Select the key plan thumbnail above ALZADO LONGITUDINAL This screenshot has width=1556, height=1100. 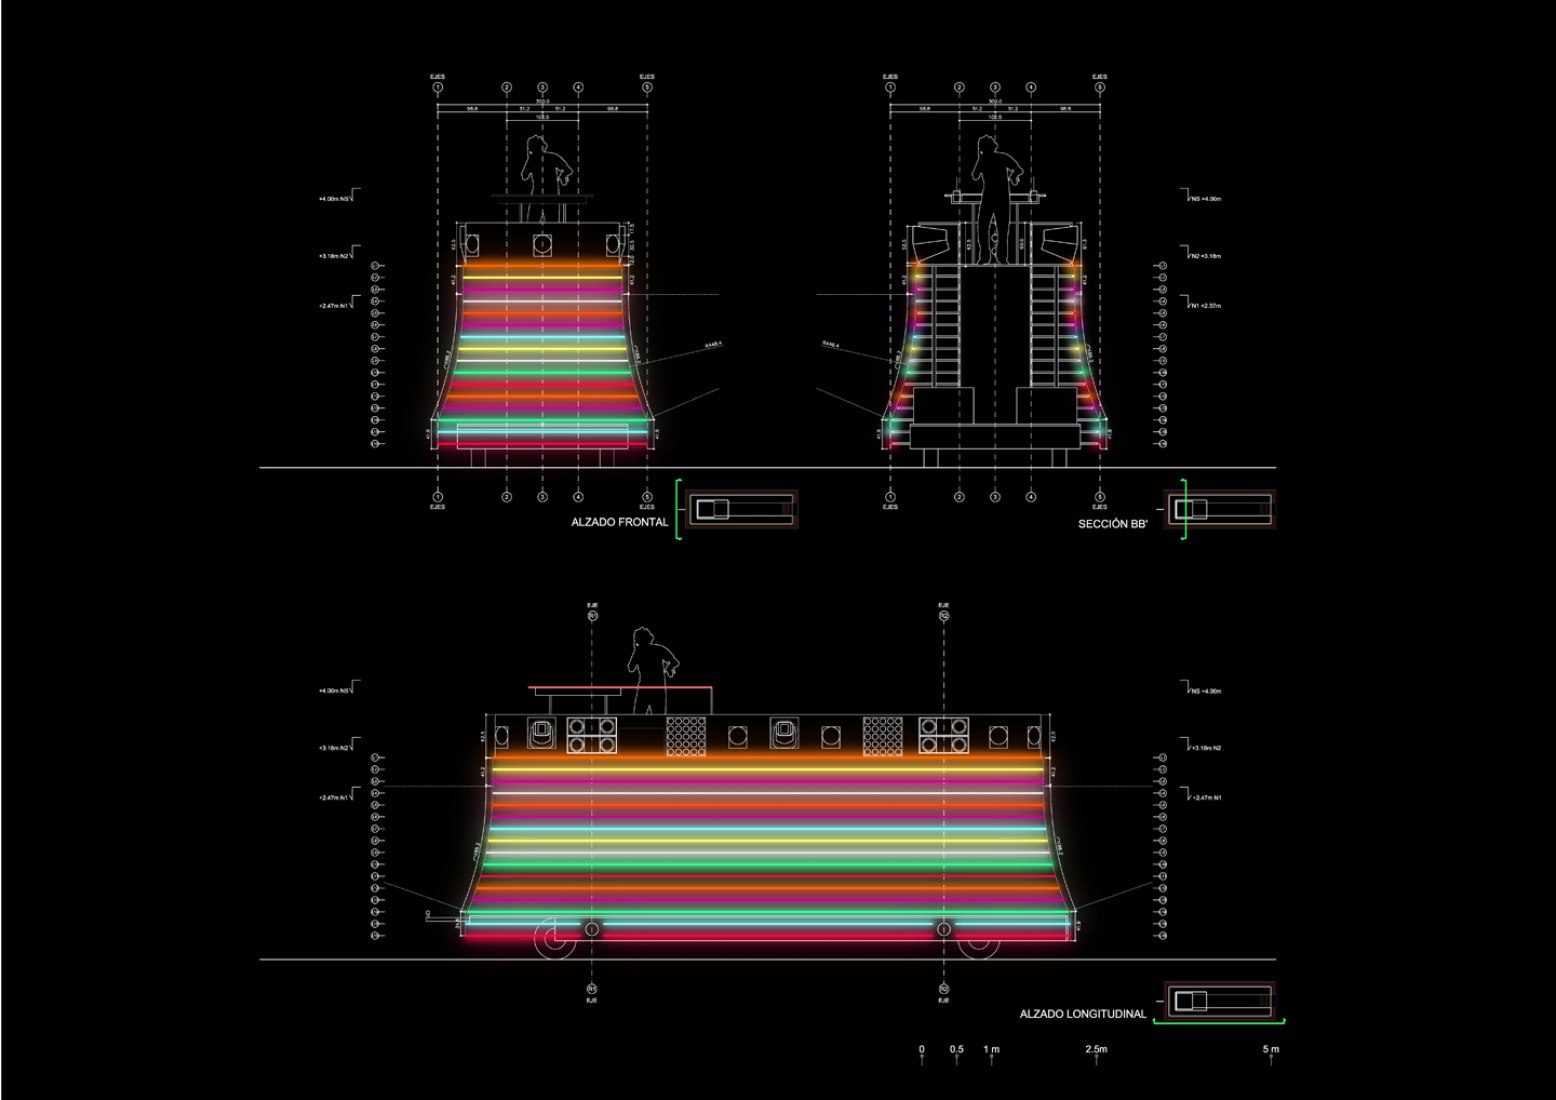point(1221,1001)
